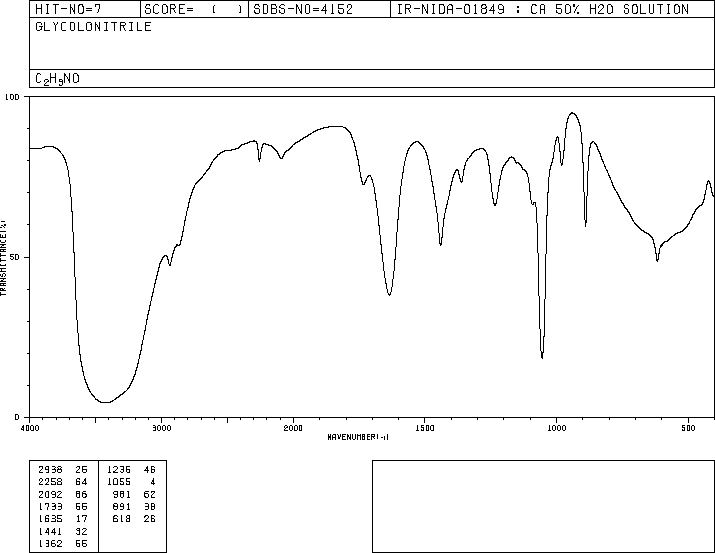Select peak value '1236' in the table
The width and height of the screenshot is (715, 553).
119,469
